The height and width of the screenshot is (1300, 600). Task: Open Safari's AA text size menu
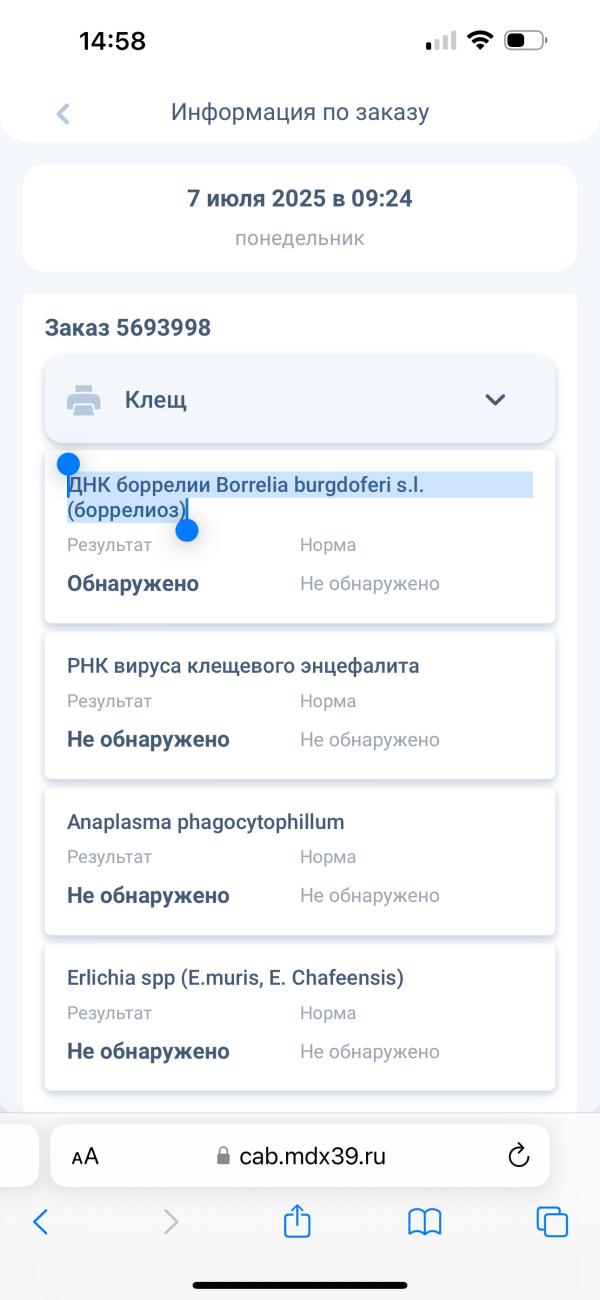(x=85, y=1156)
